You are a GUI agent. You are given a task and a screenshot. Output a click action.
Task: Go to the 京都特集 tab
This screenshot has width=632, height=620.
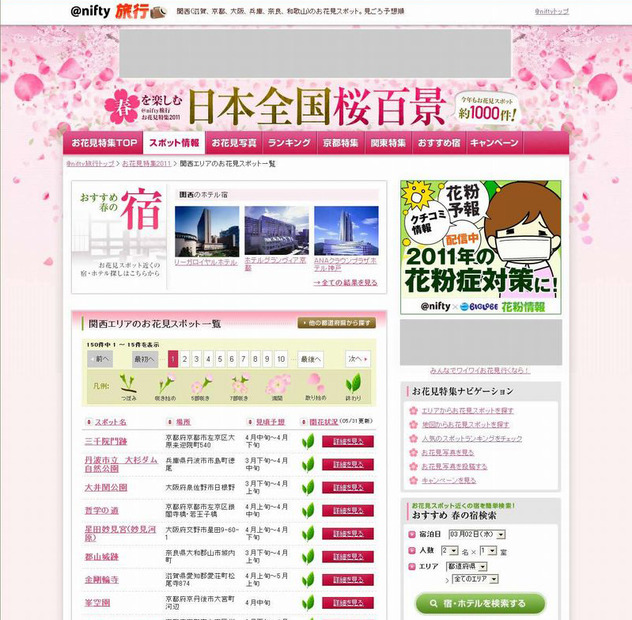340,143
